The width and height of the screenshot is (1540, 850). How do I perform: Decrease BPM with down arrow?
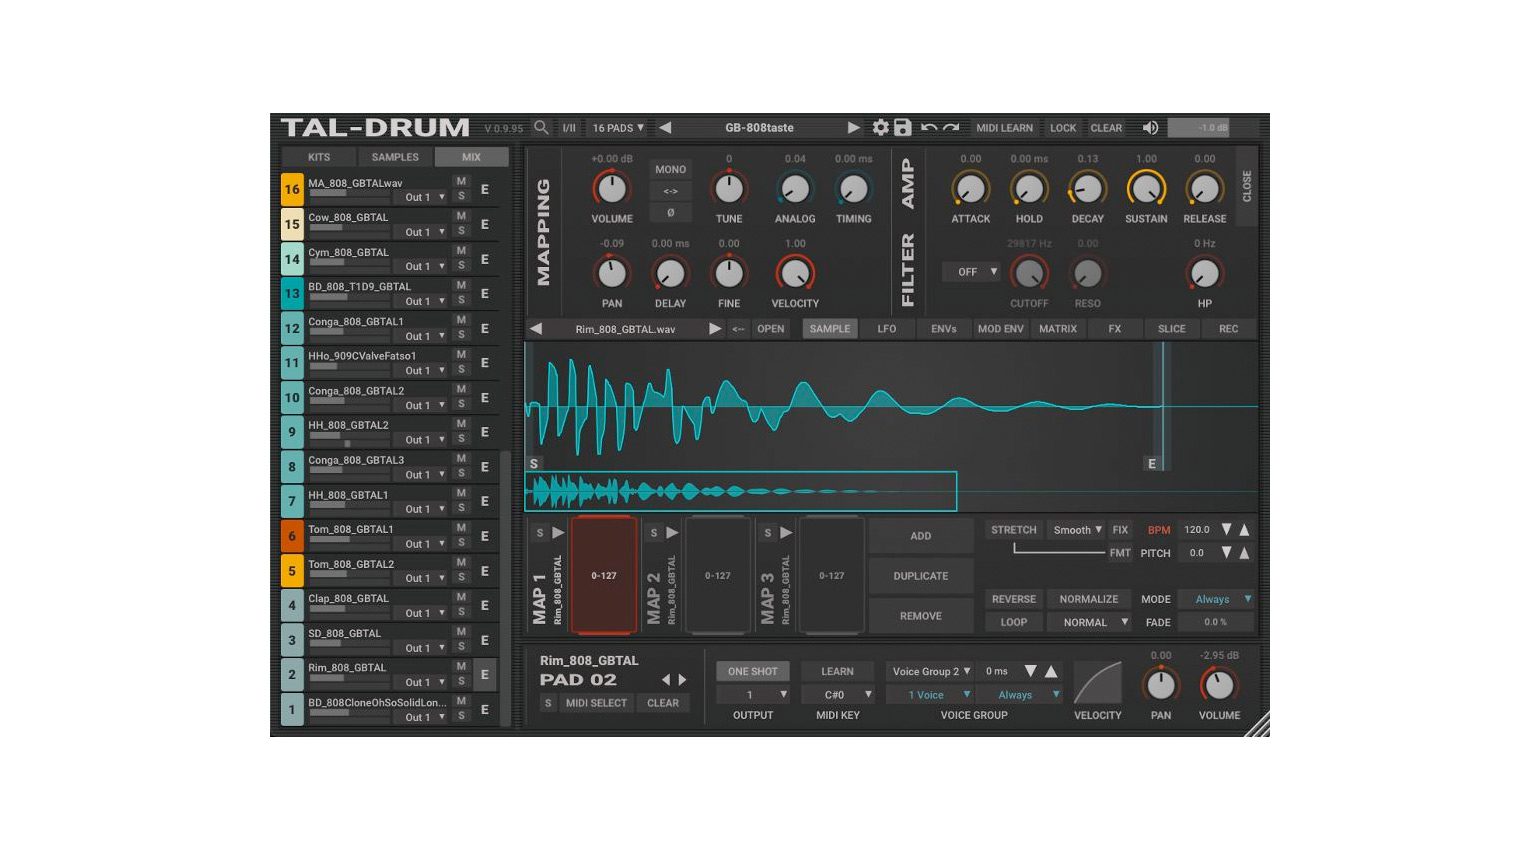[x=1227, y=529]
